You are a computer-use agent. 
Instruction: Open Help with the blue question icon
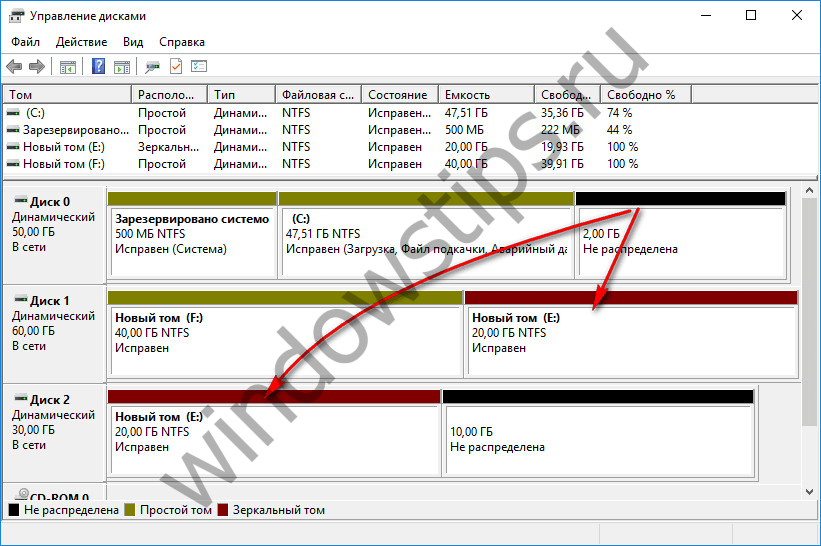click(99, 67)
